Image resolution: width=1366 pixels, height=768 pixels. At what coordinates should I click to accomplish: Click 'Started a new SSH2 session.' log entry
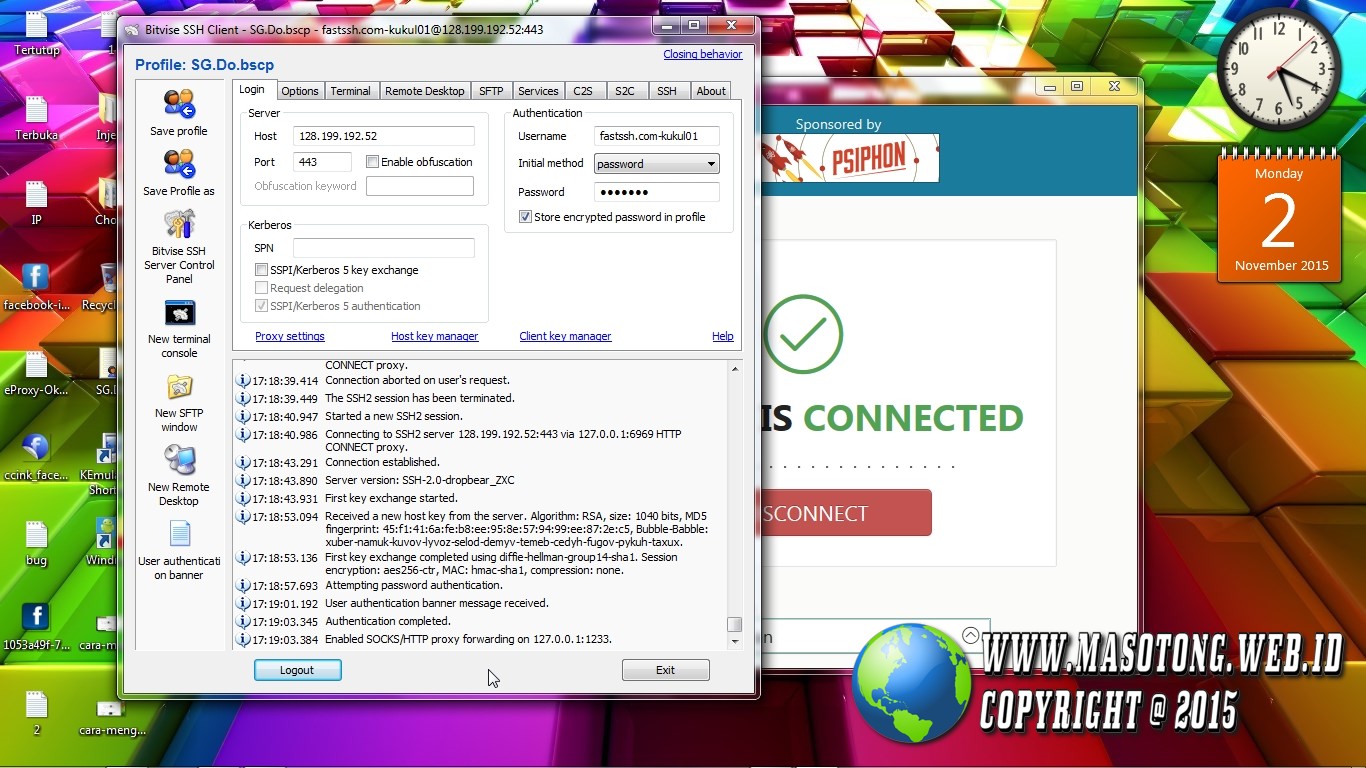(x=394, y=416)
